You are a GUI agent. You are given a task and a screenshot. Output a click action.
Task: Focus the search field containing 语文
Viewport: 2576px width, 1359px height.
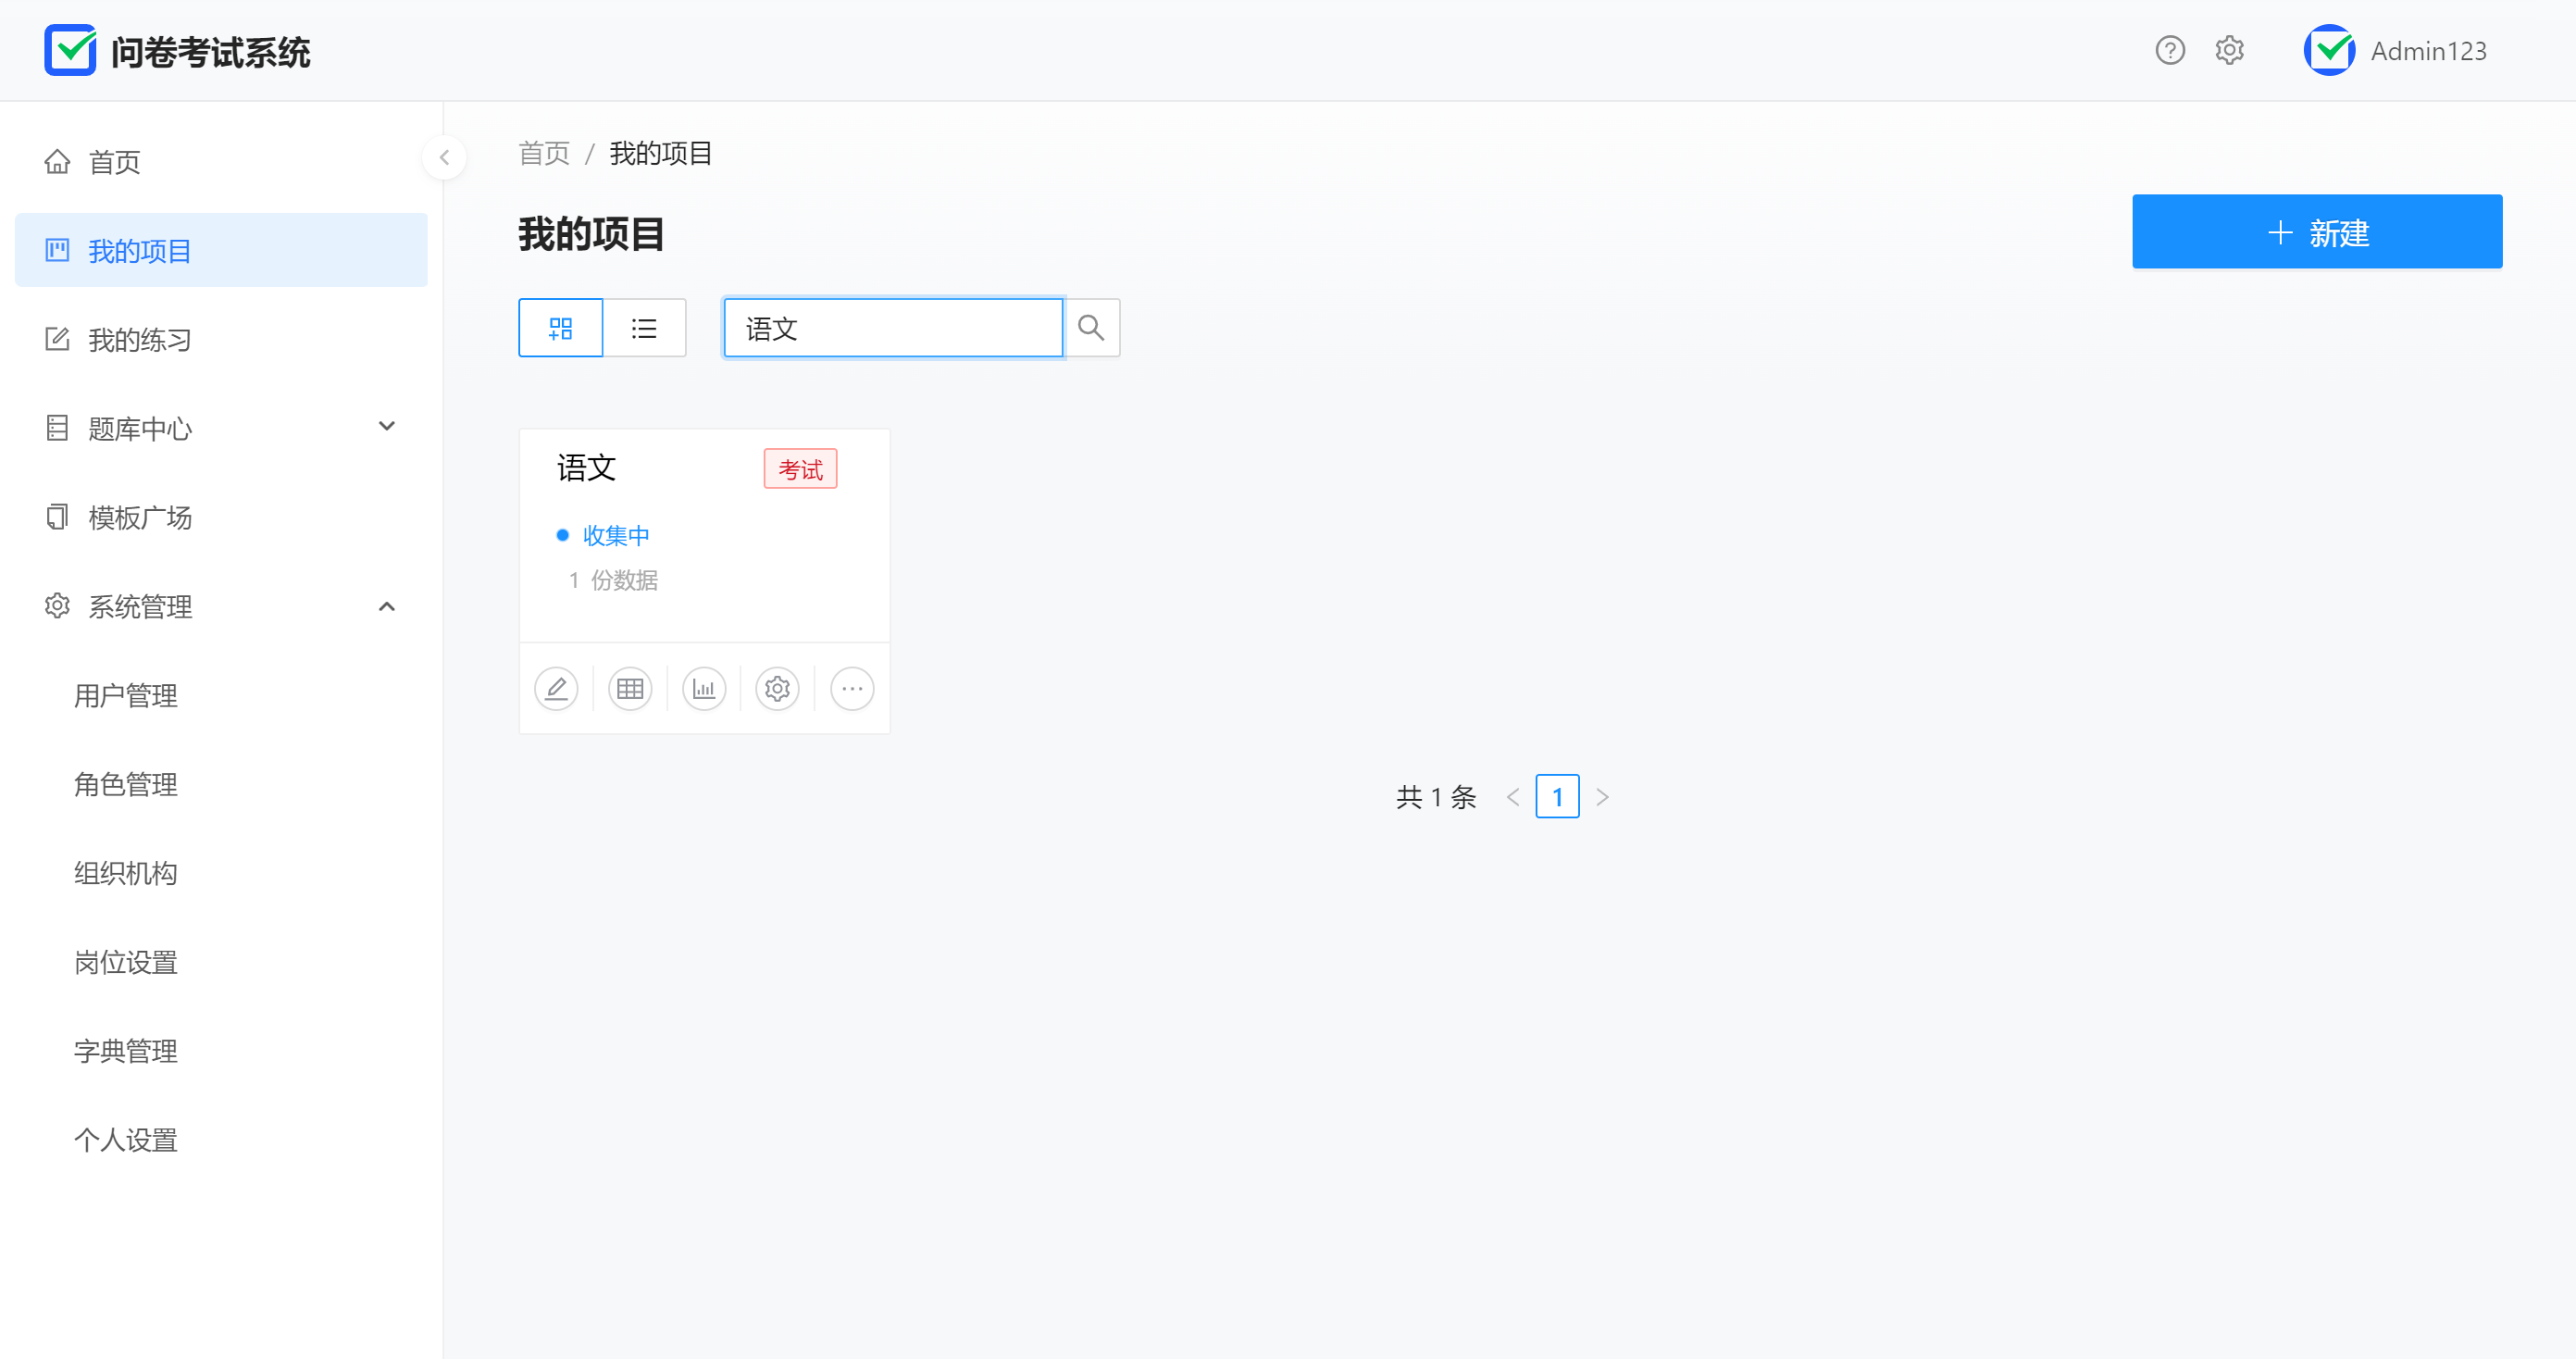[893, 328]
